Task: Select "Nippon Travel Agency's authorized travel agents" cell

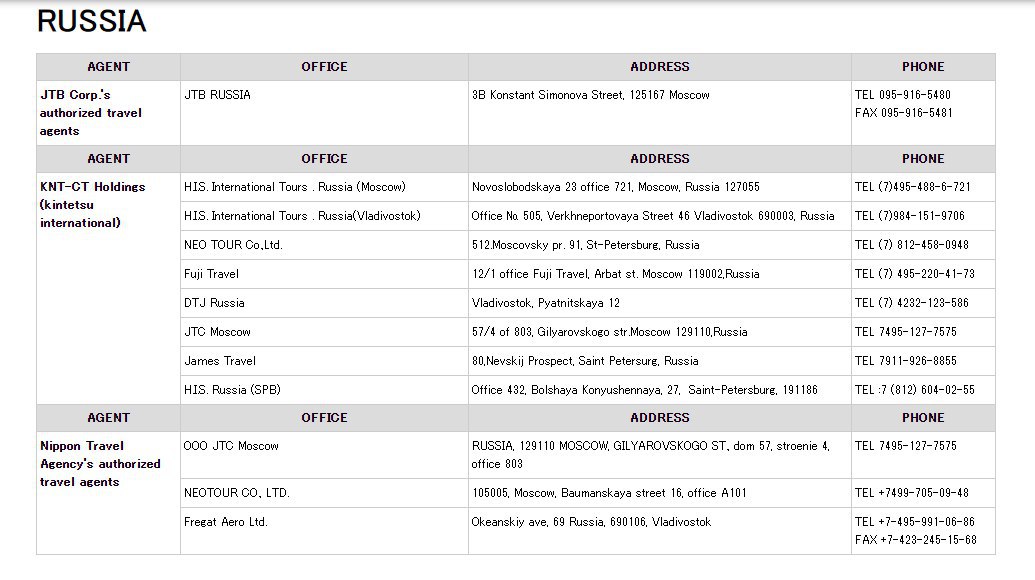Action: pyautogui.click(x=108, y=493)
